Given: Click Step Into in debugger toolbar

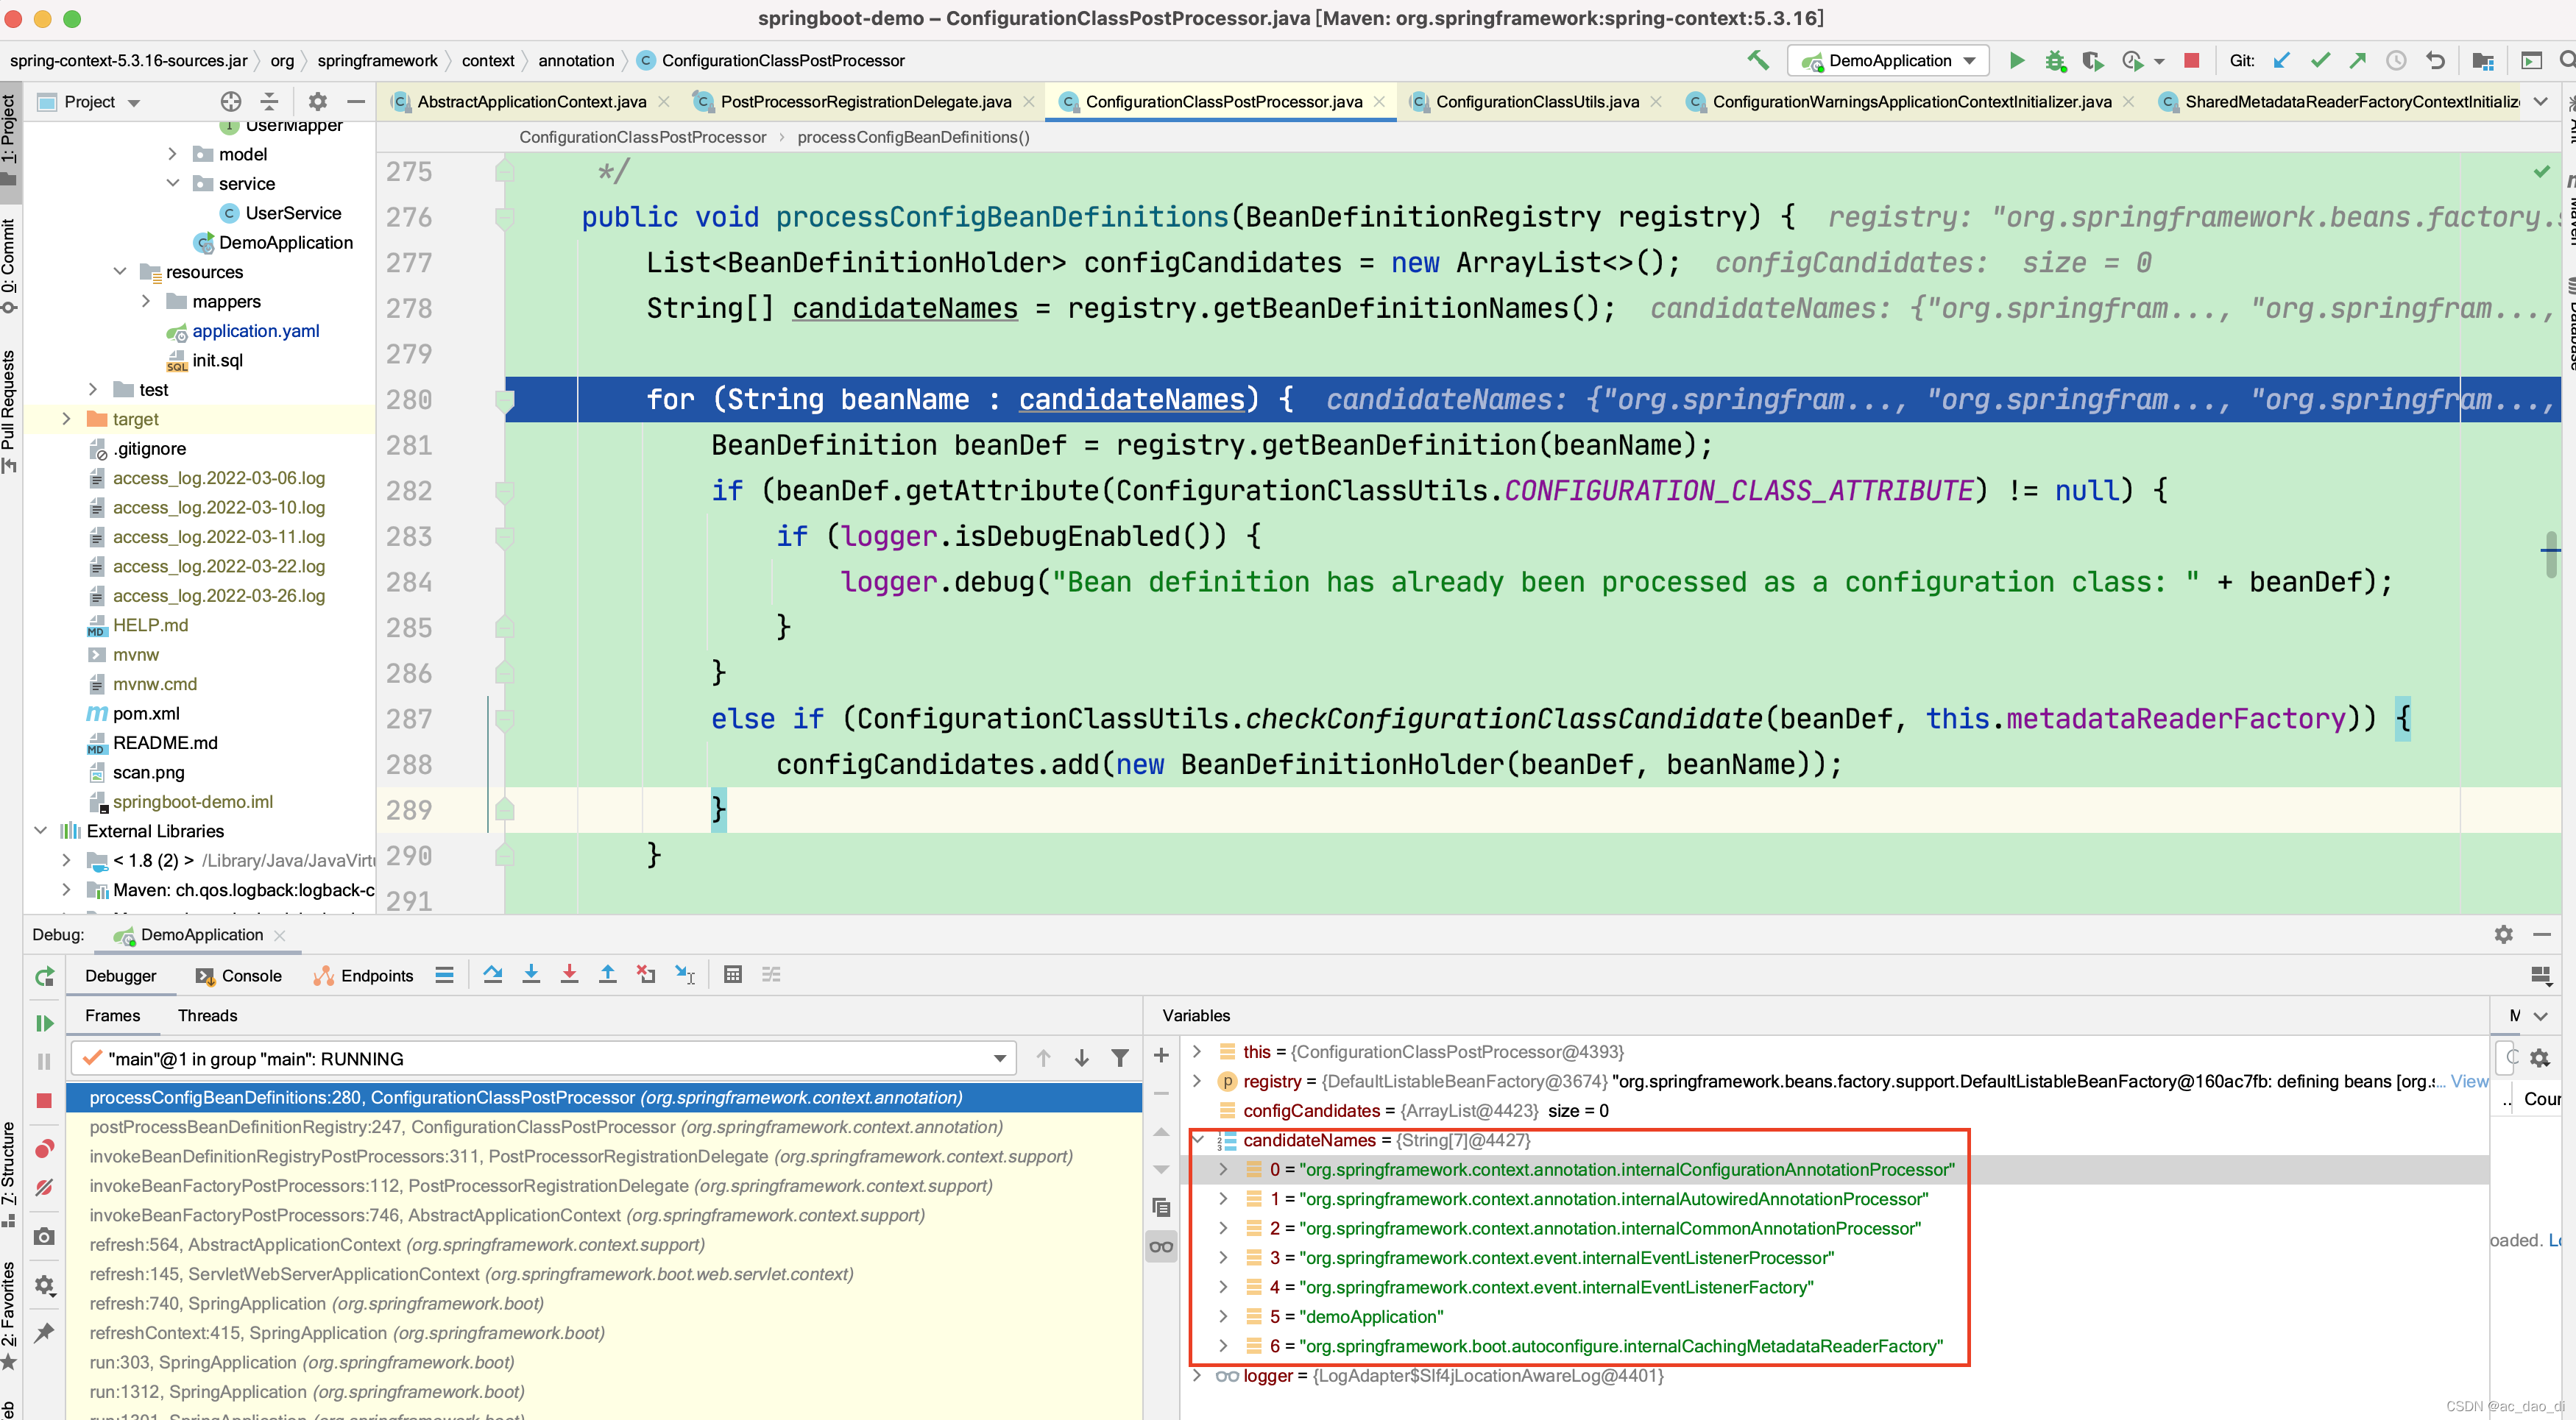Looking at the screenshot, I should [531, 974].
